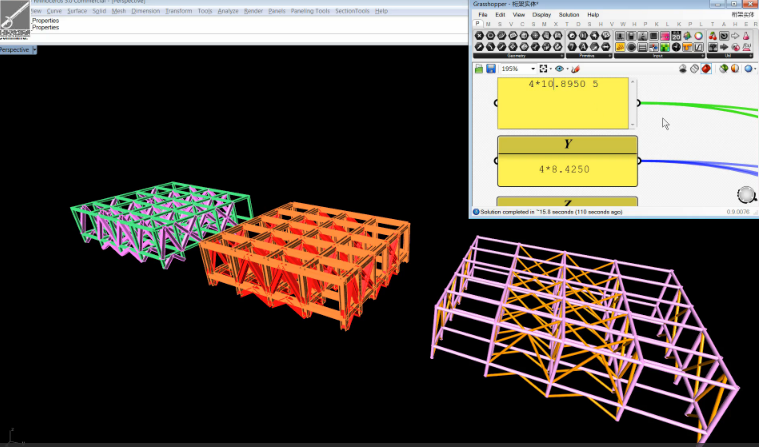Select the hexagon arrow icon at Primitive panel end

click(606, 47)
